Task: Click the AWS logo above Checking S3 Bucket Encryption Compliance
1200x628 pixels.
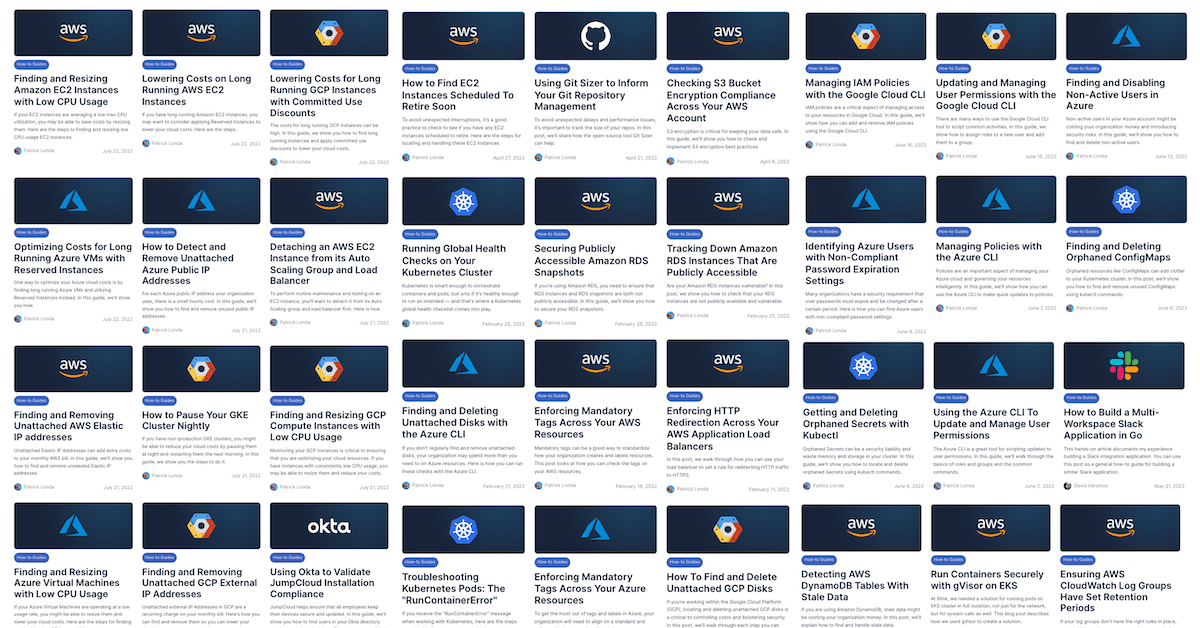Action: click(x=728, y=36)
